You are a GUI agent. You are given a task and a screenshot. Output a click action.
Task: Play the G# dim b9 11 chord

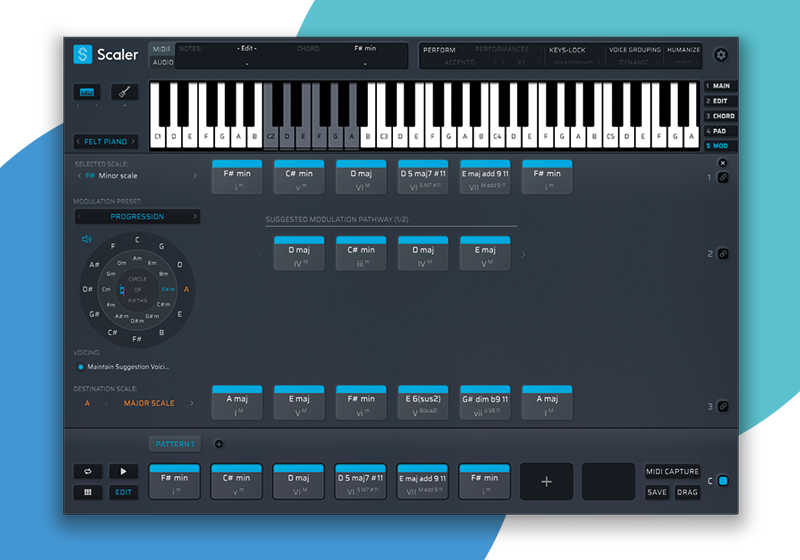click(x=485, y=402)
